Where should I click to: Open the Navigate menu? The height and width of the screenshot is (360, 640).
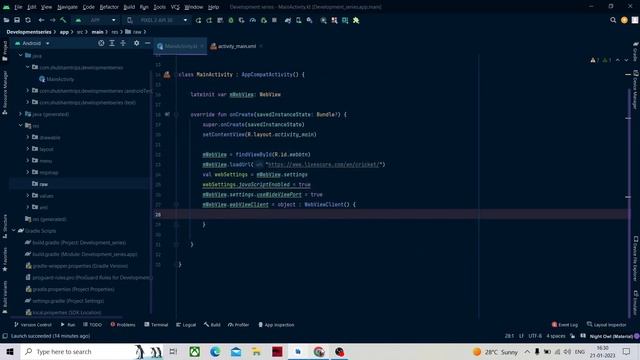67,7
